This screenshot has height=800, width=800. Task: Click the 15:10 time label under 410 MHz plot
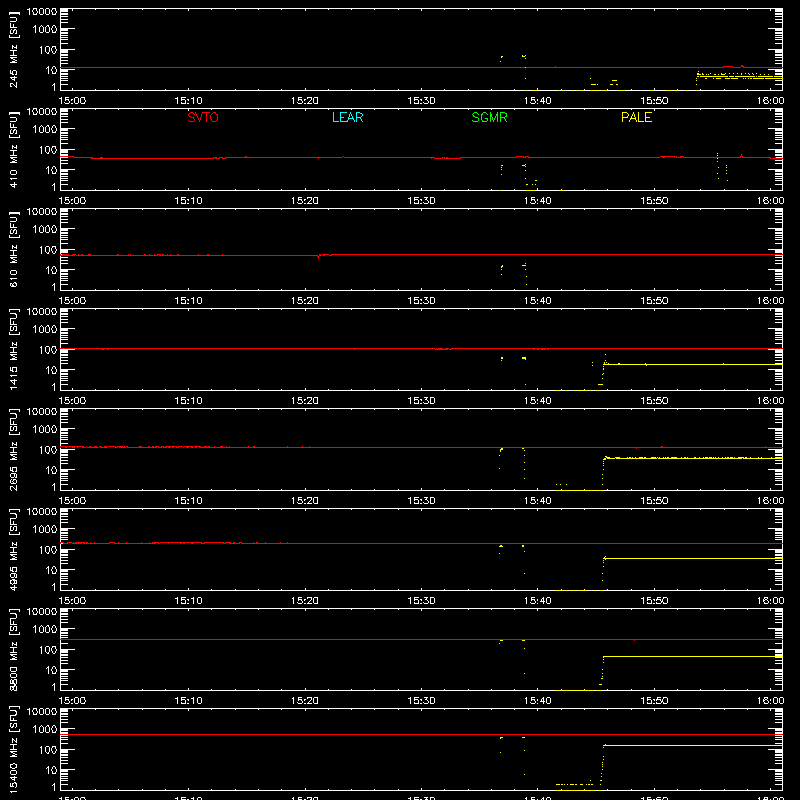click(188, 201)
